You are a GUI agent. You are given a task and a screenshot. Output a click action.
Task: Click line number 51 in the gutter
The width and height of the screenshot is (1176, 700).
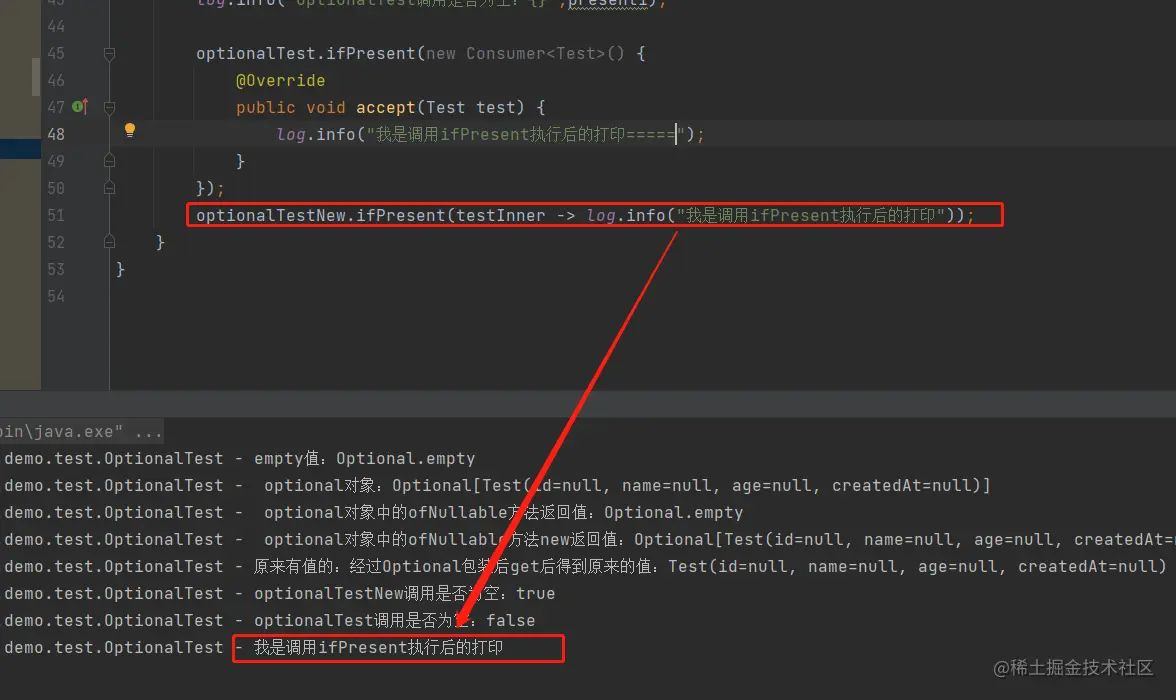point(56,215)
